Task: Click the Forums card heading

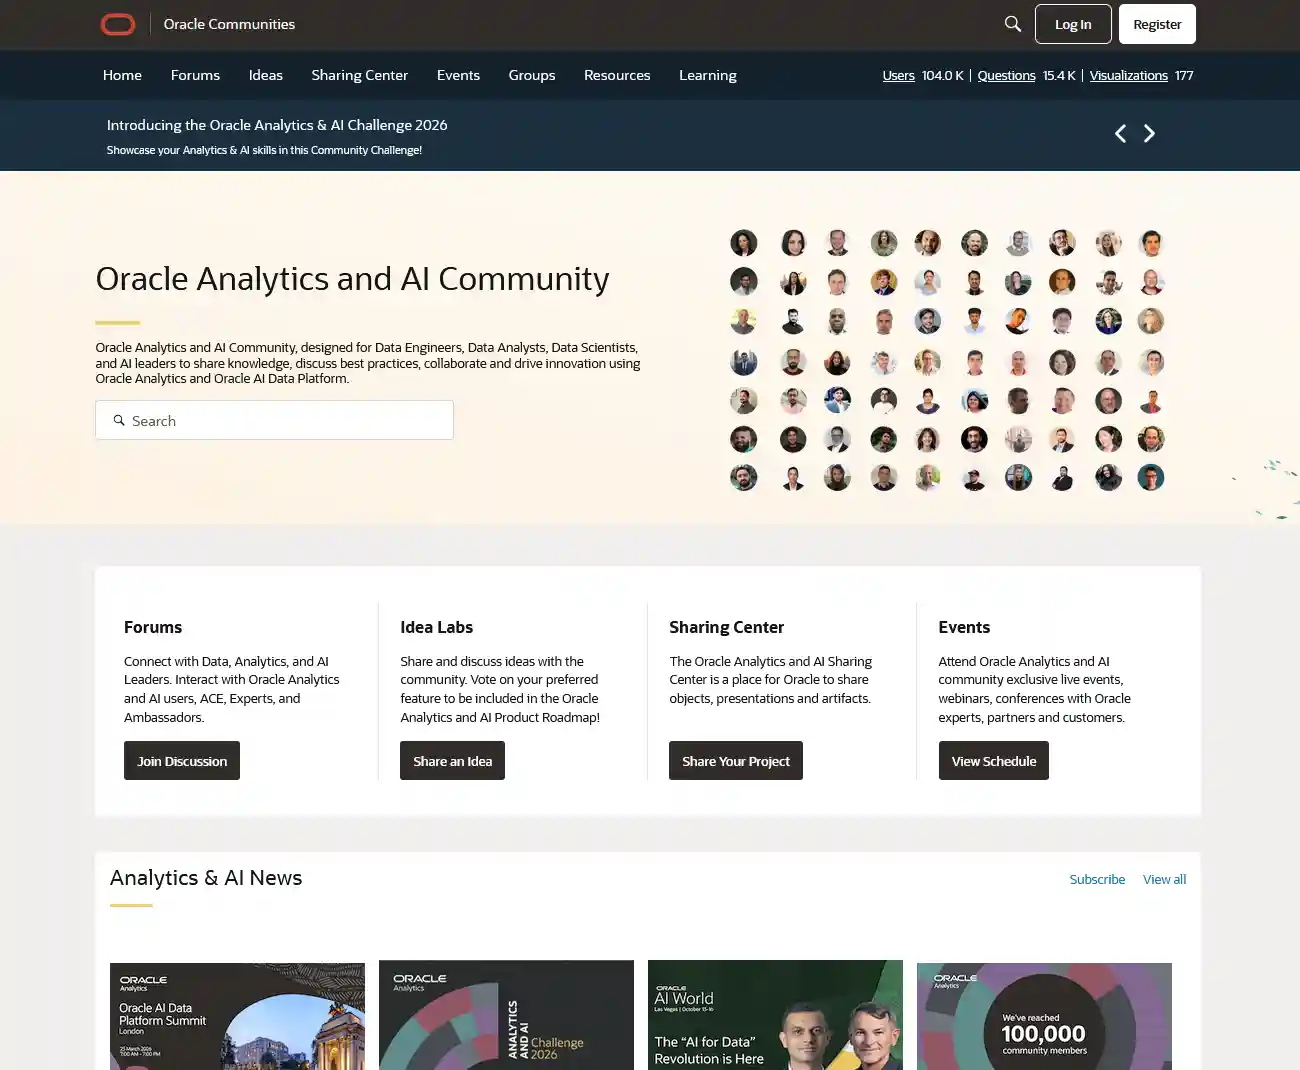Action: click(153, 627)
